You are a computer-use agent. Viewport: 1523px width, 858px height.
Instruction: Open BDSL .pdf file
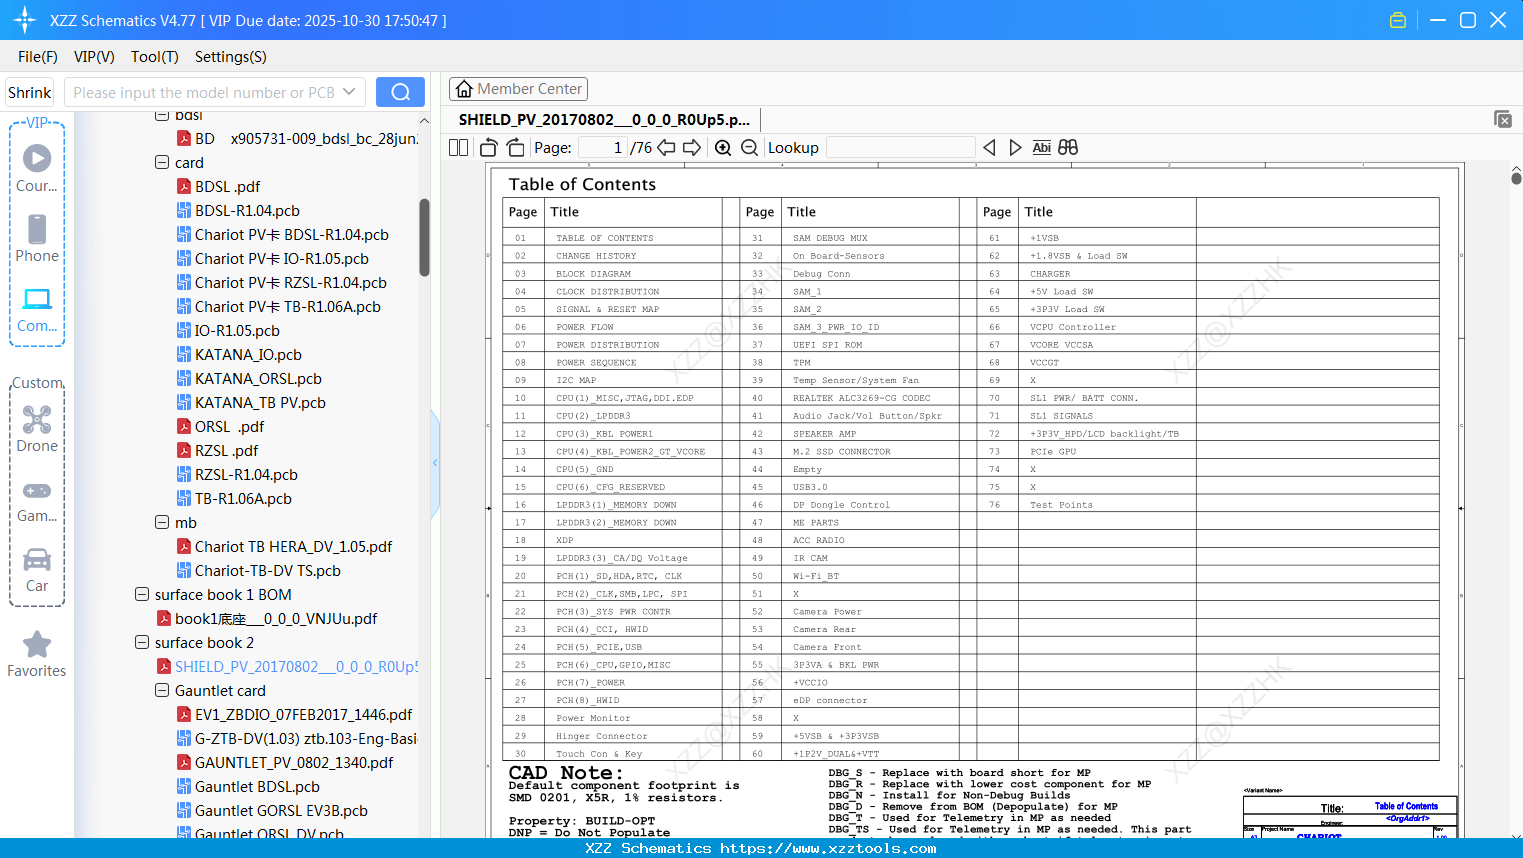218,186
